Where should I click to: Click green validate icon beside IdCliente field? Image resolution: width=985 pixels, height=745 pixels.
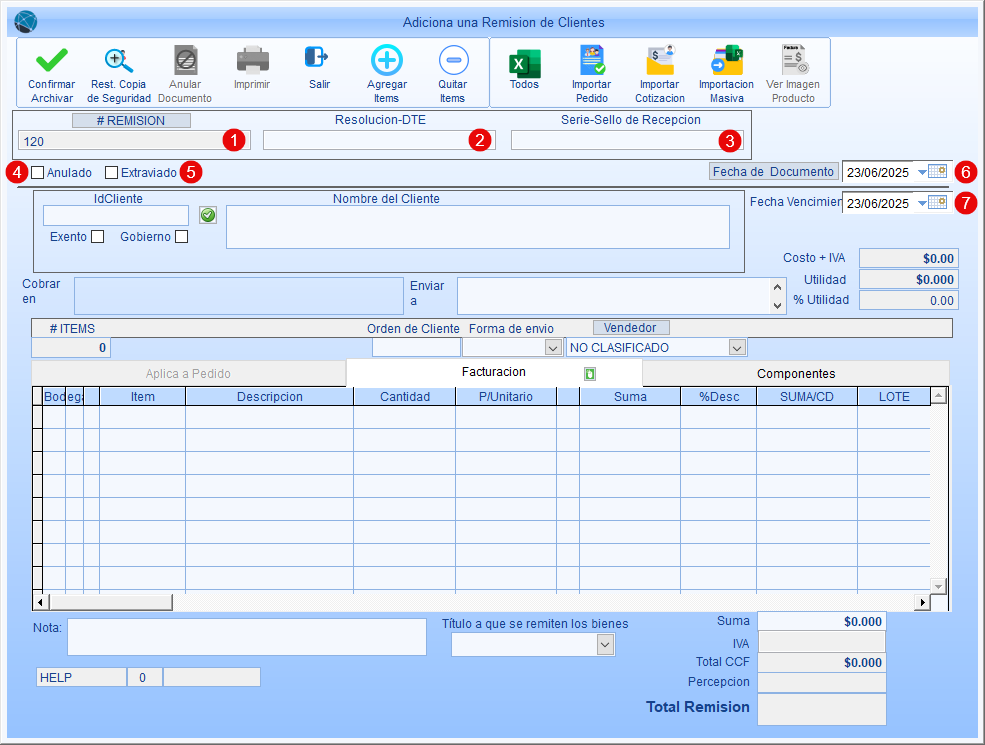pos(208,214)
